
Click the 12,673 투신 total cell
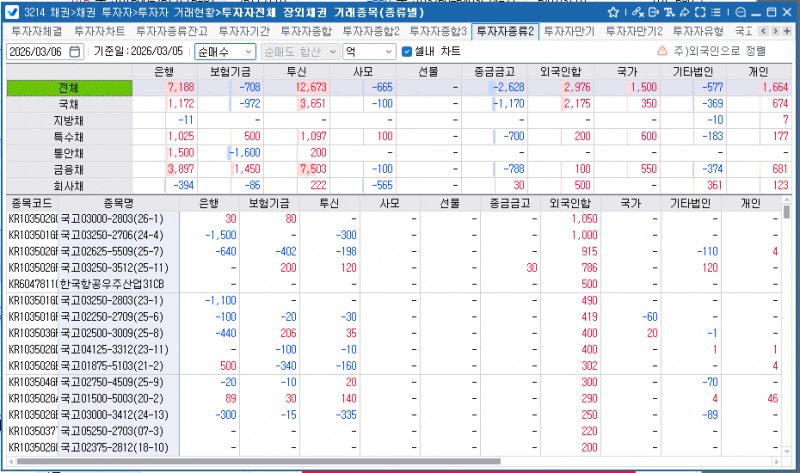pyautogui.click(x=297, y=88)
